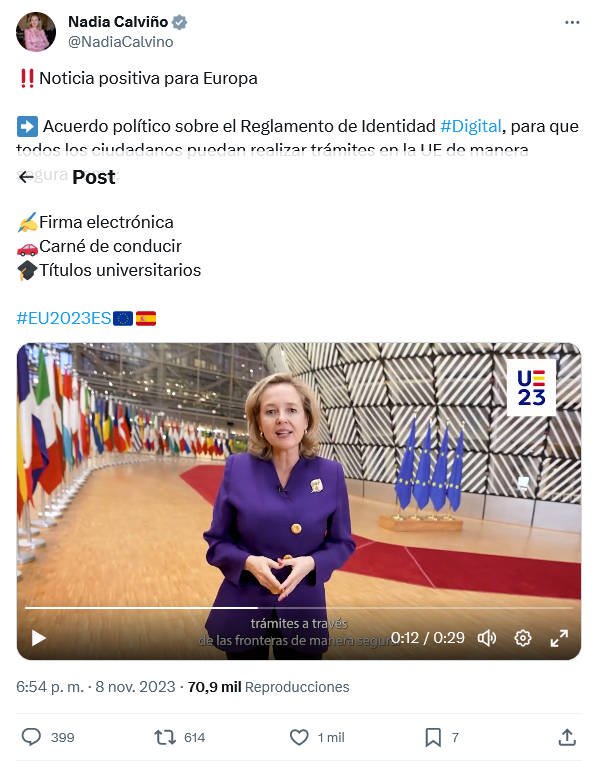
Task: Expand the video to fullscreen
Action: click(559, 638)
